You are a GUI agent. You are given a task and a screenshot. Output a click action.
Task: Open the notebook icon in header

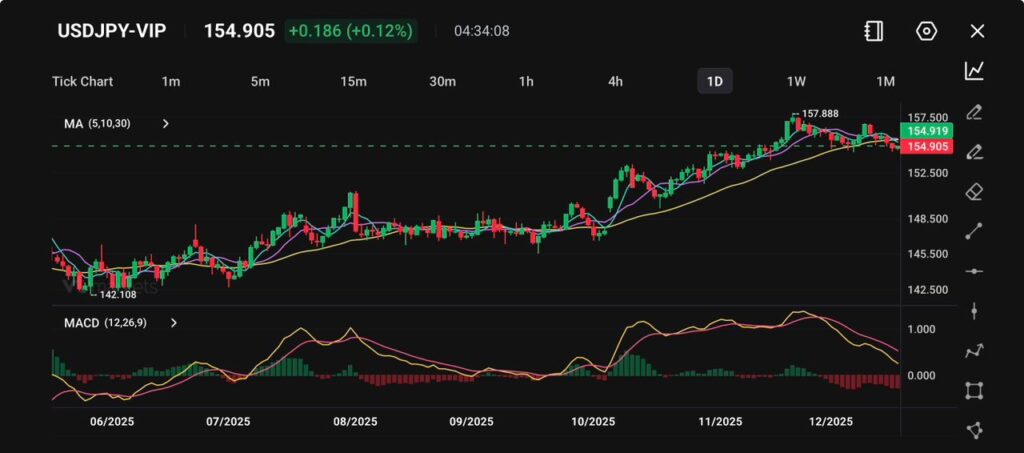tap(874, 31)
